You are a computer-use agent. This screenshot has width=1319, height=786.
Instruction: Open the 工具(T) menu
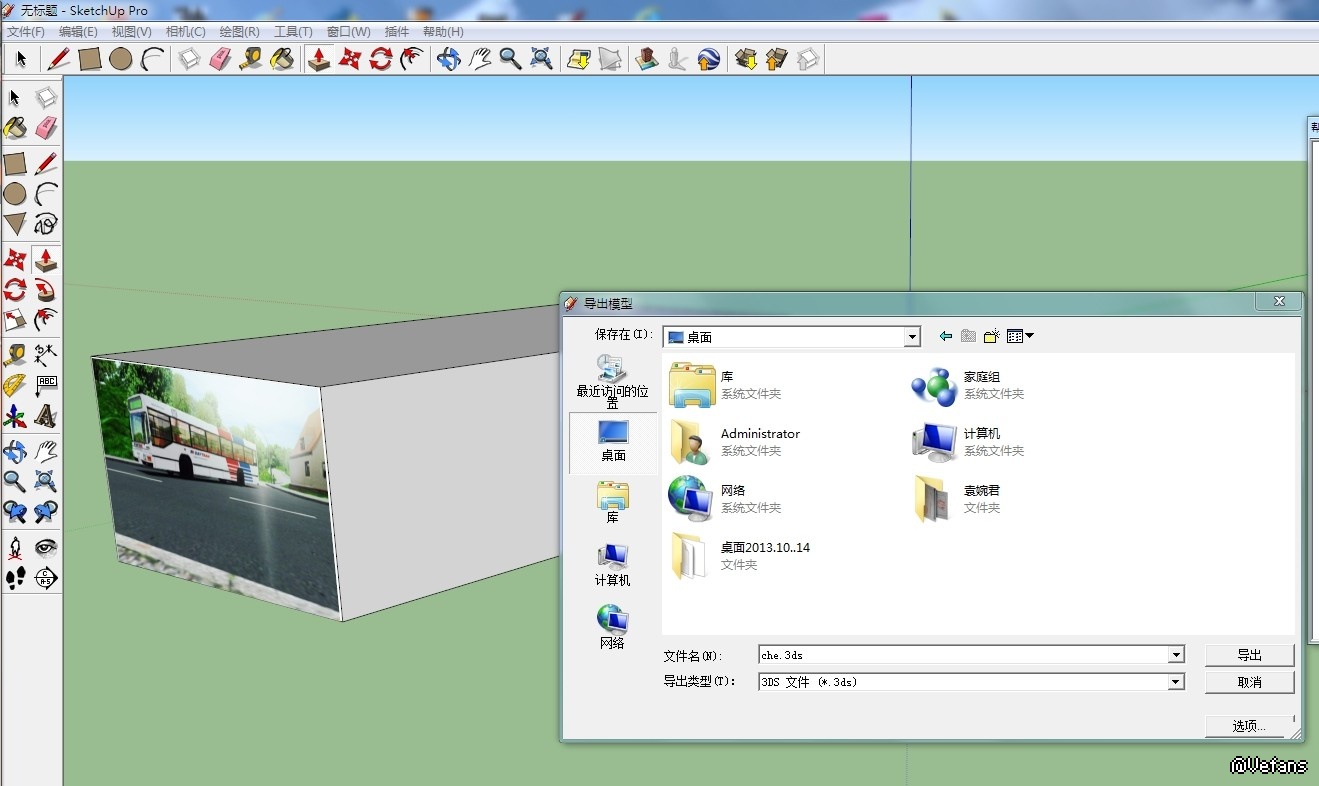(293, 32)
